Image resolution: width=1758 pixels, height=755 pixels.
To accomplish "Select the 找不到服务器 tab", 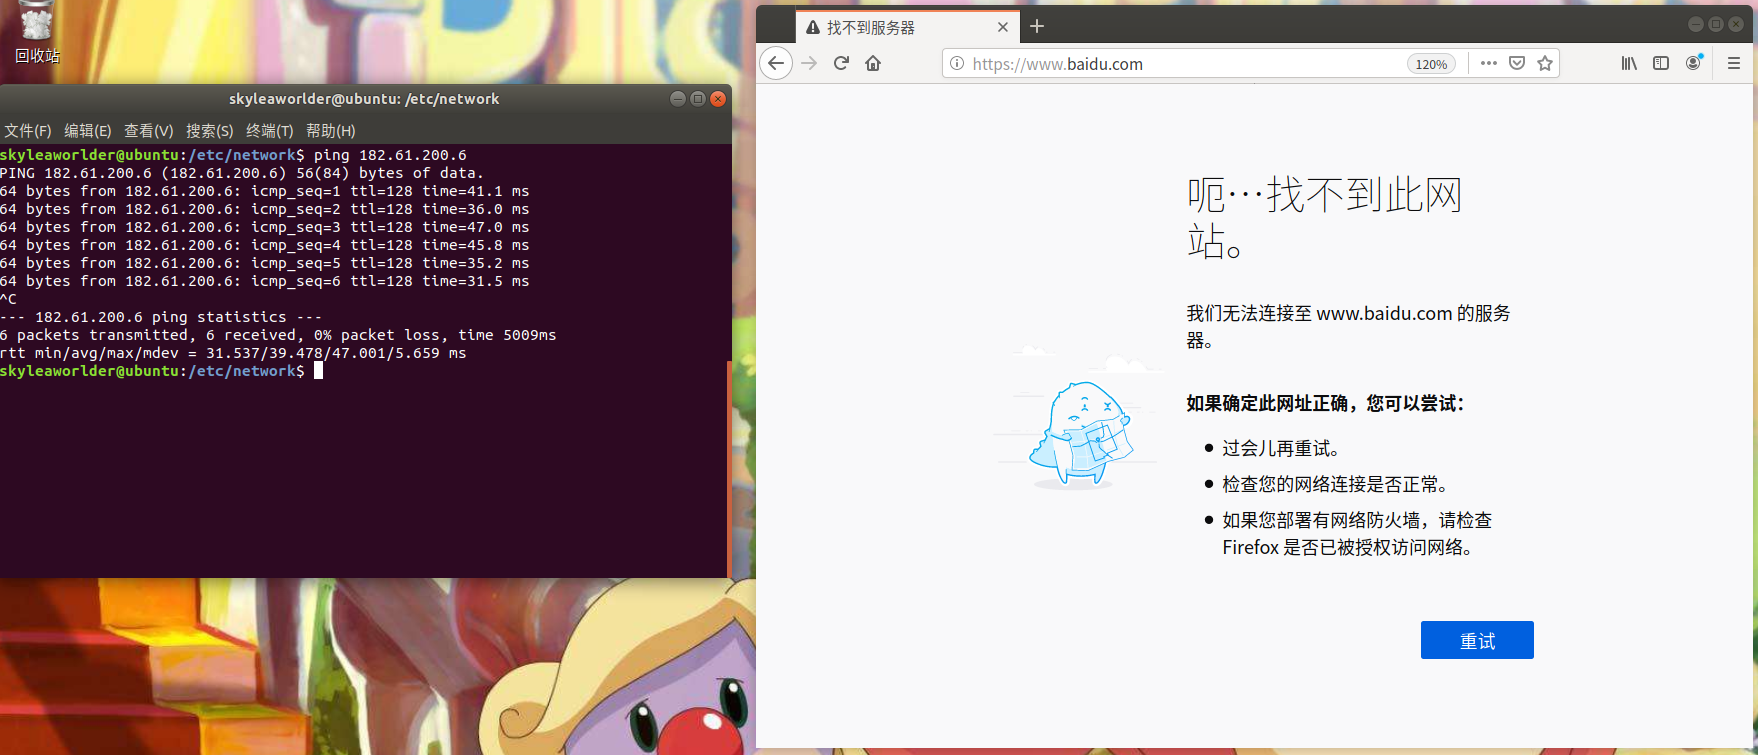I will point(907,27).
